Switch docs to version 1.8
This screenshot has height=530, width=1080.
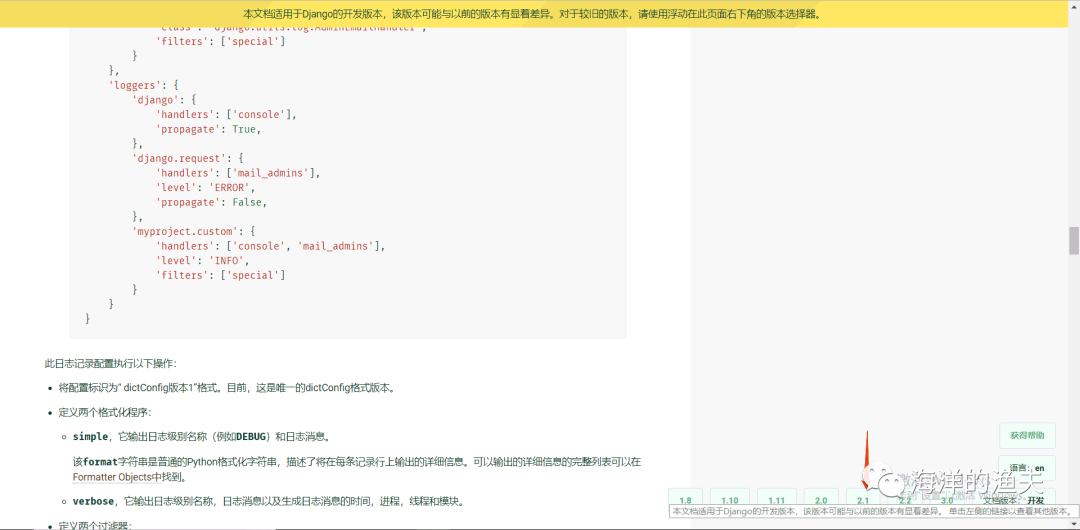point(685,500)
